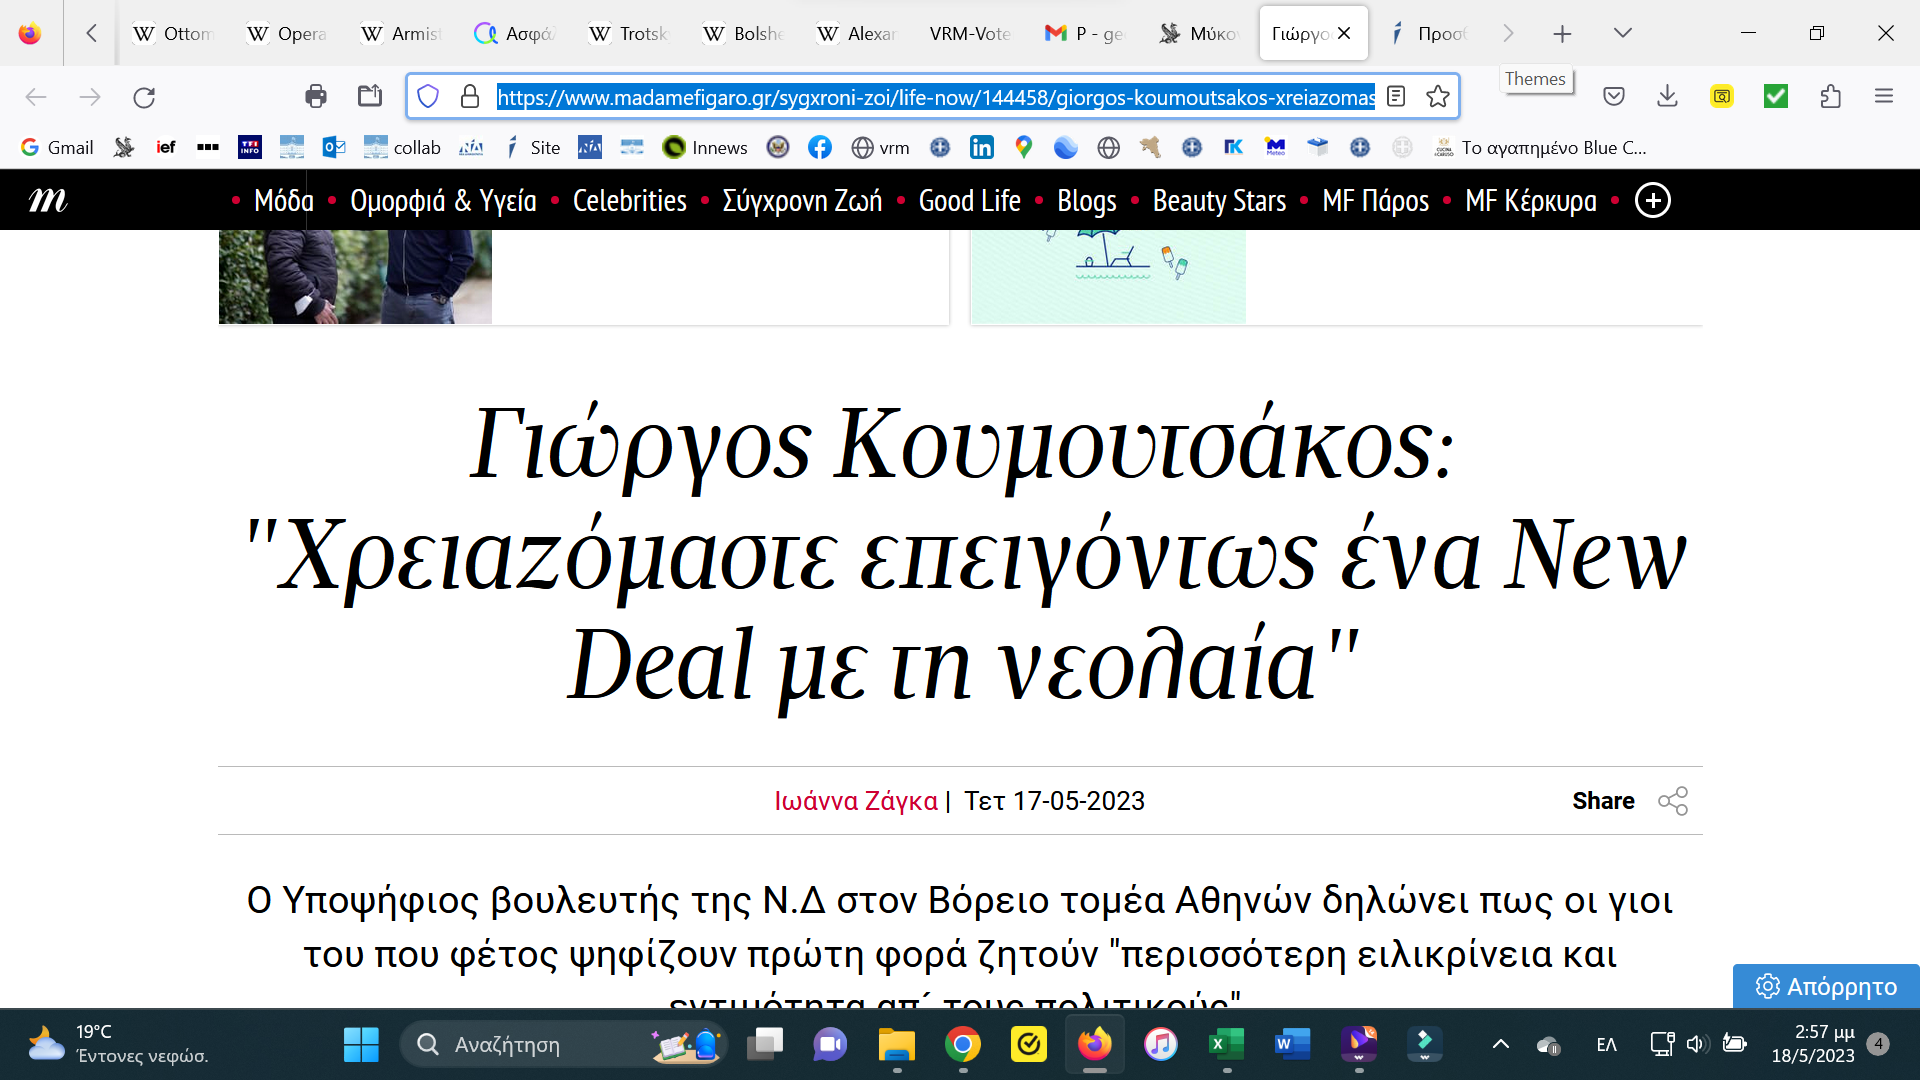Click the URL address field
1920x1080 pixels.
tap(935, 96)
